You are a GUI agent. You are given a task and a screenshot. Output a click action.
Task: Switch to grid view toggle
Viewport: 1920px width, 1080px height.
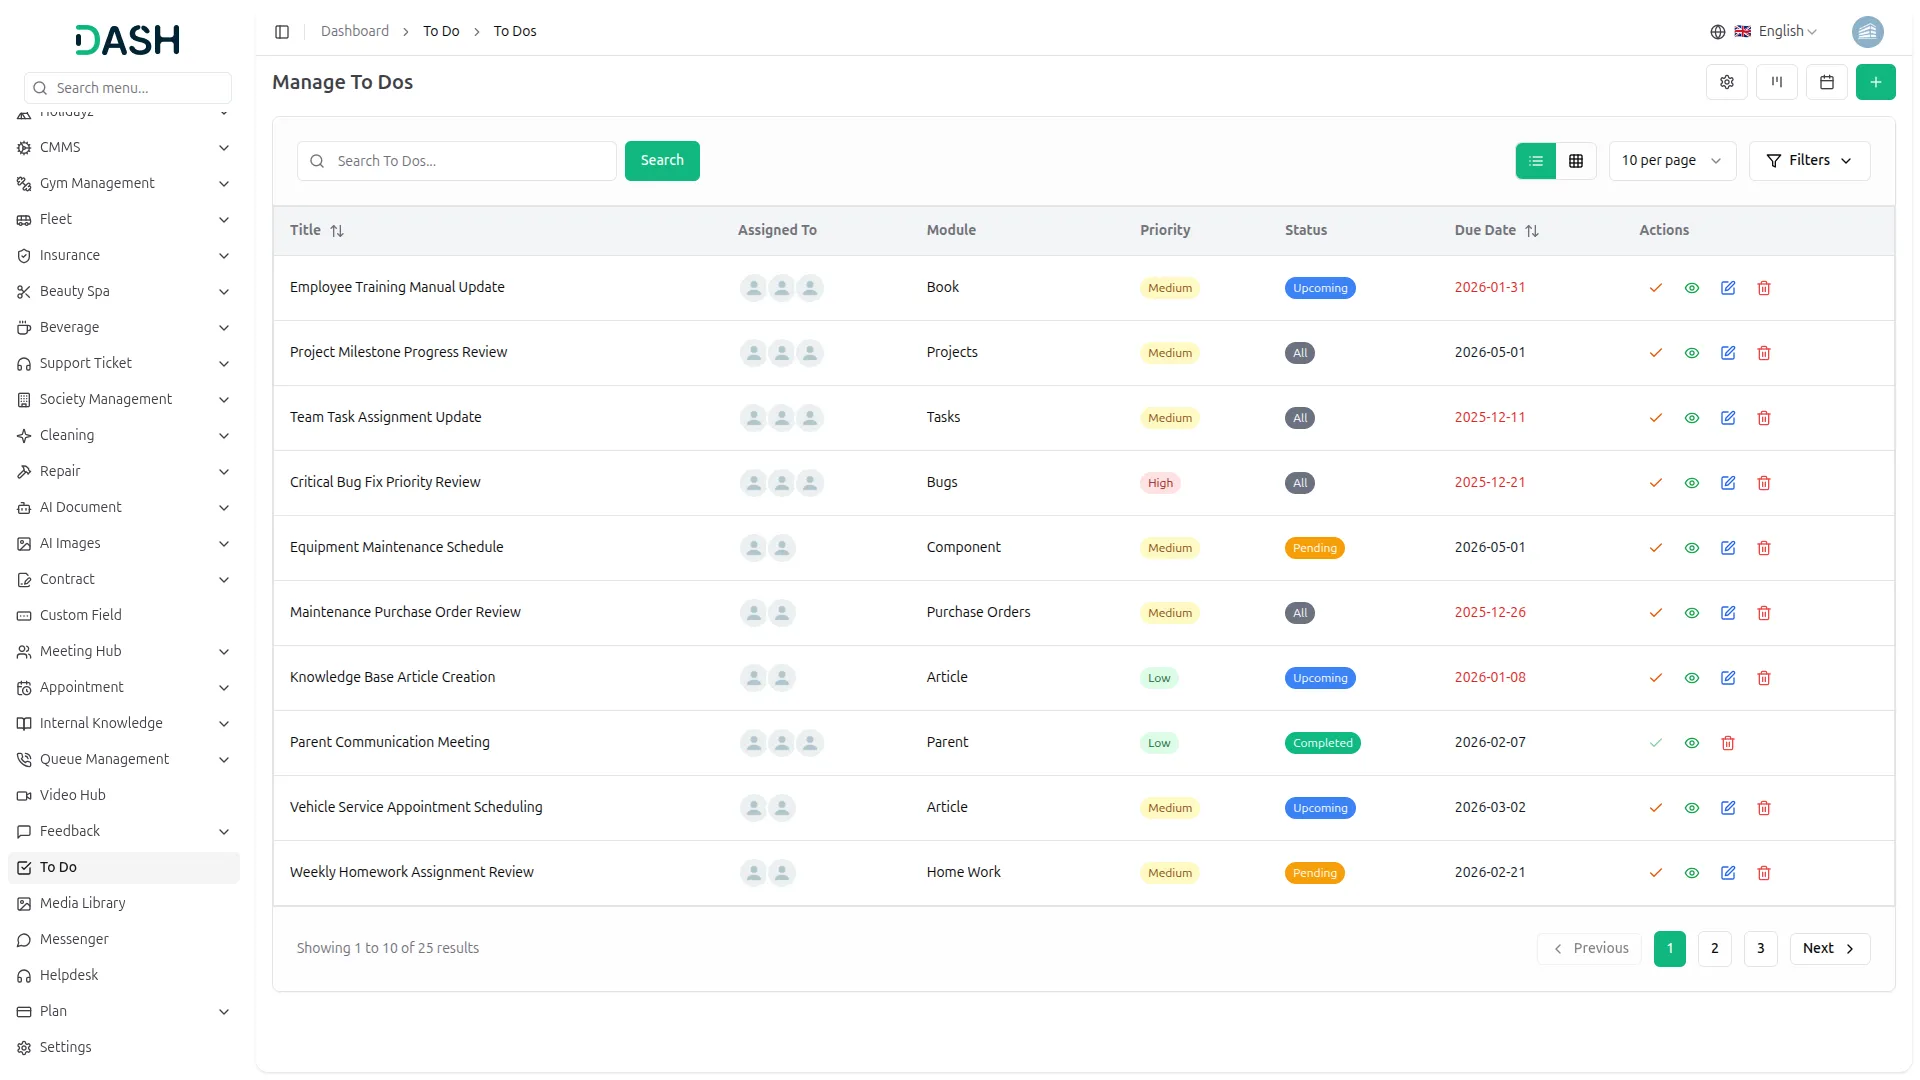(x=1575, y=161)
